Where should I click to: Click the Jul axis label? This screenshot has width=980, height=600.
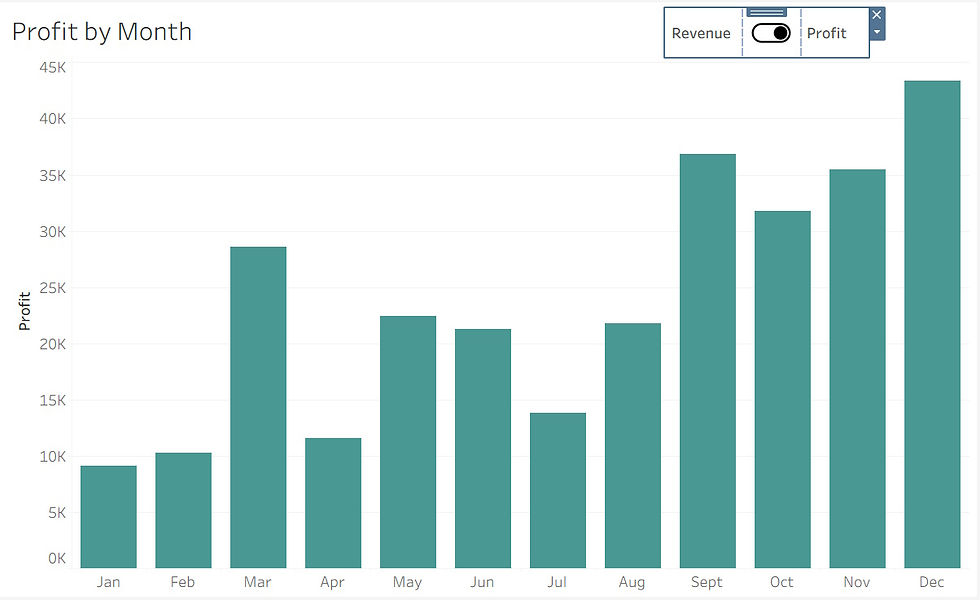557,582
